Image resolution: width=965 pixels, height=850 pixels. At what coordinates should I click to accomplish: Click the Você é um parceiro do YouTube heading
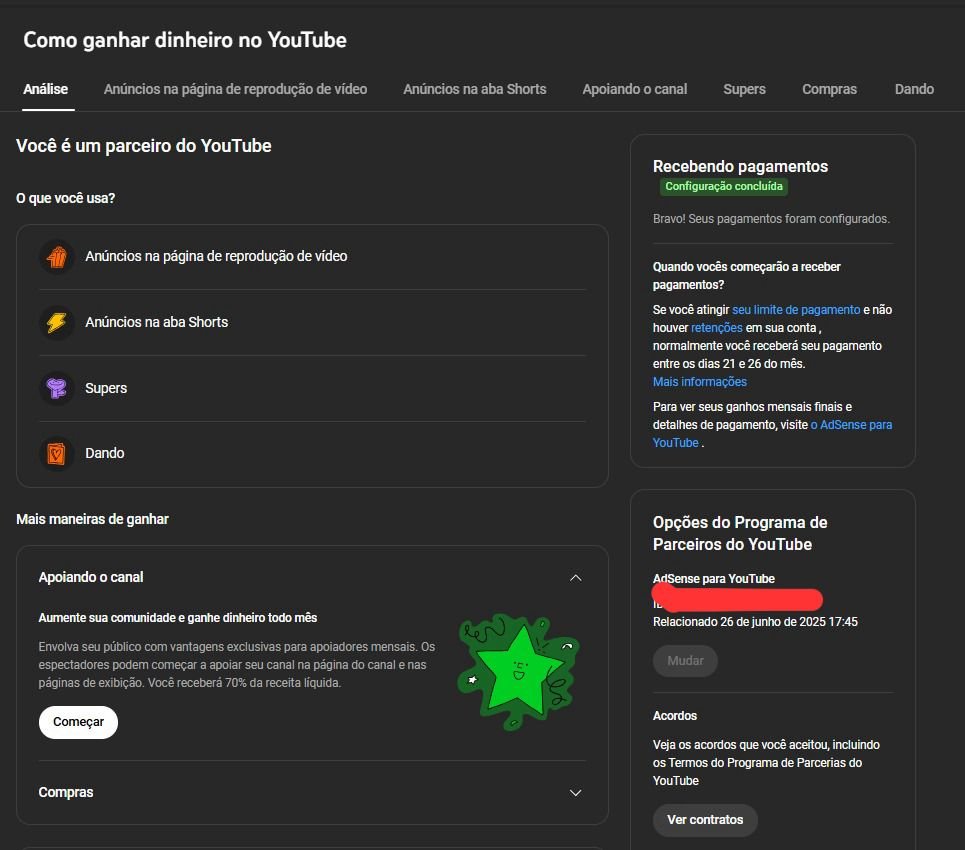tap(143, 146)
